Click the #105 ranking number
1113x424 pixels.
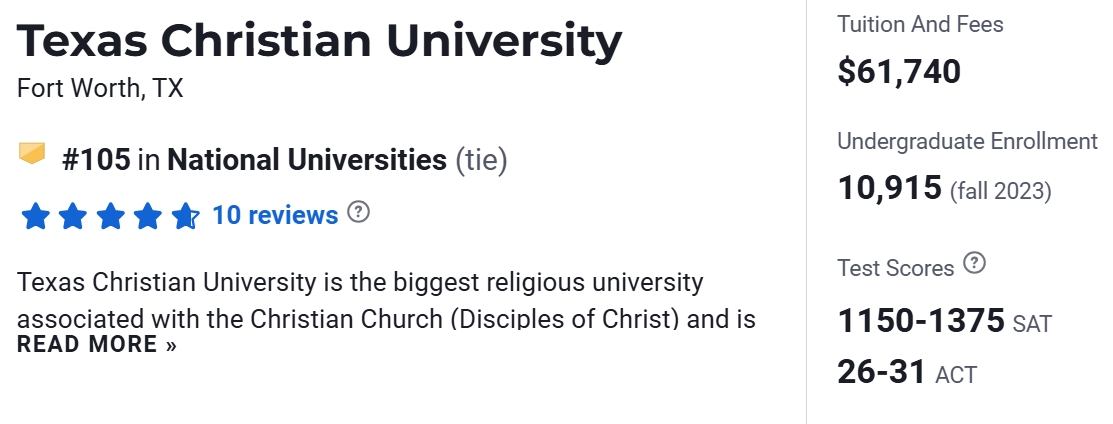(96, 159)
